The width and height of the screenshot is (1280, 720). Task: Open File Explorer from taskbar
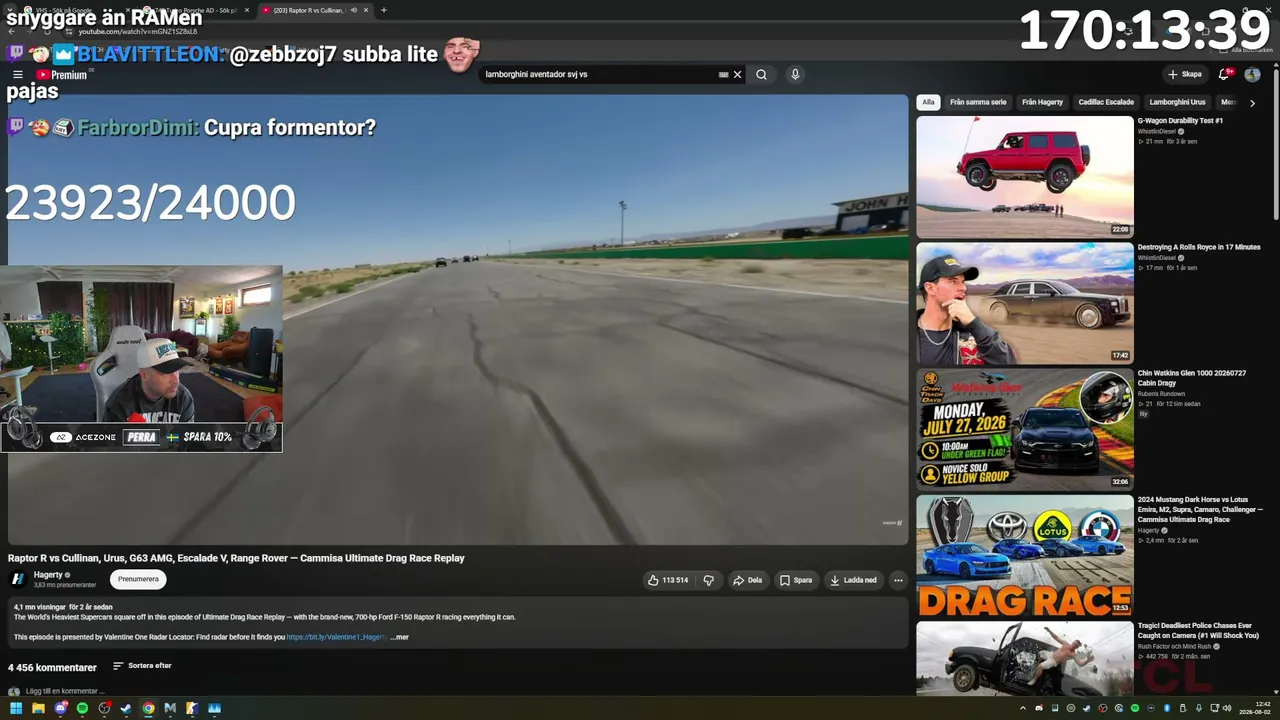click(38, 708)
